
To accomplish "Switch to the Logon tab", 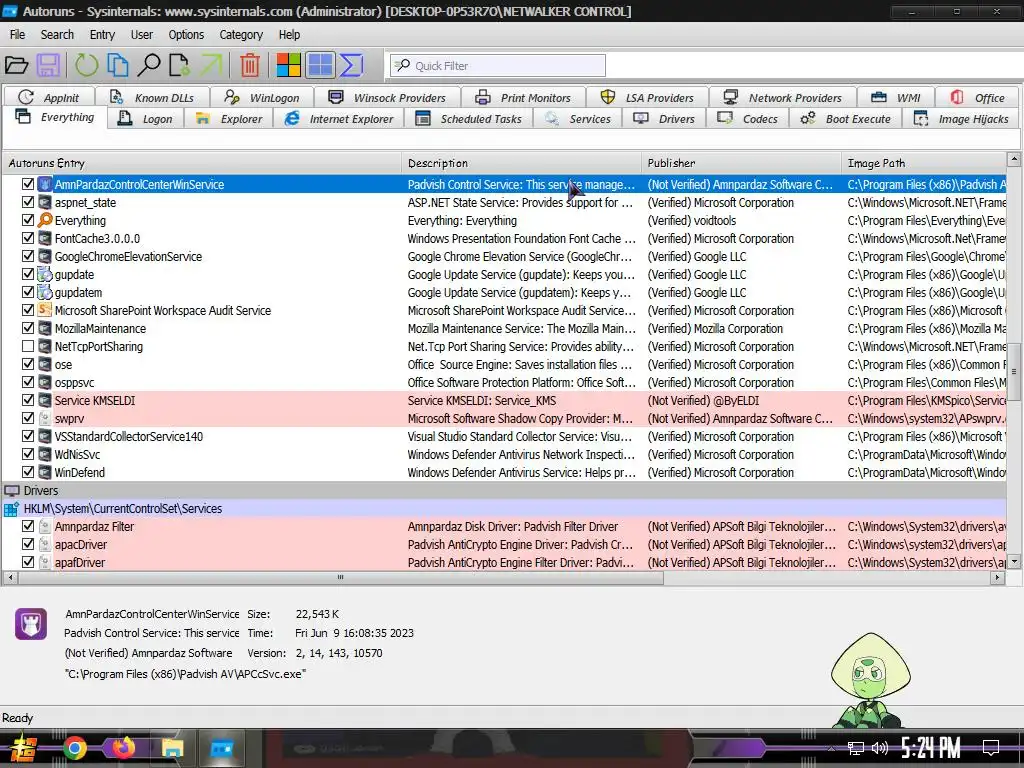I will (x=146, y=119).
